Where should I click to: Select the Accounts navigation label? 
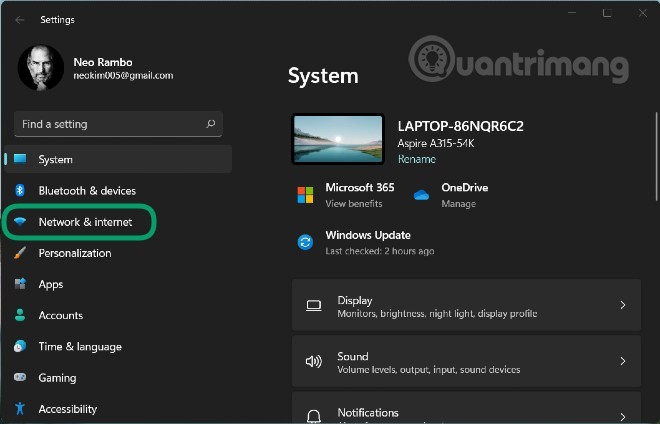coord(60,315)
